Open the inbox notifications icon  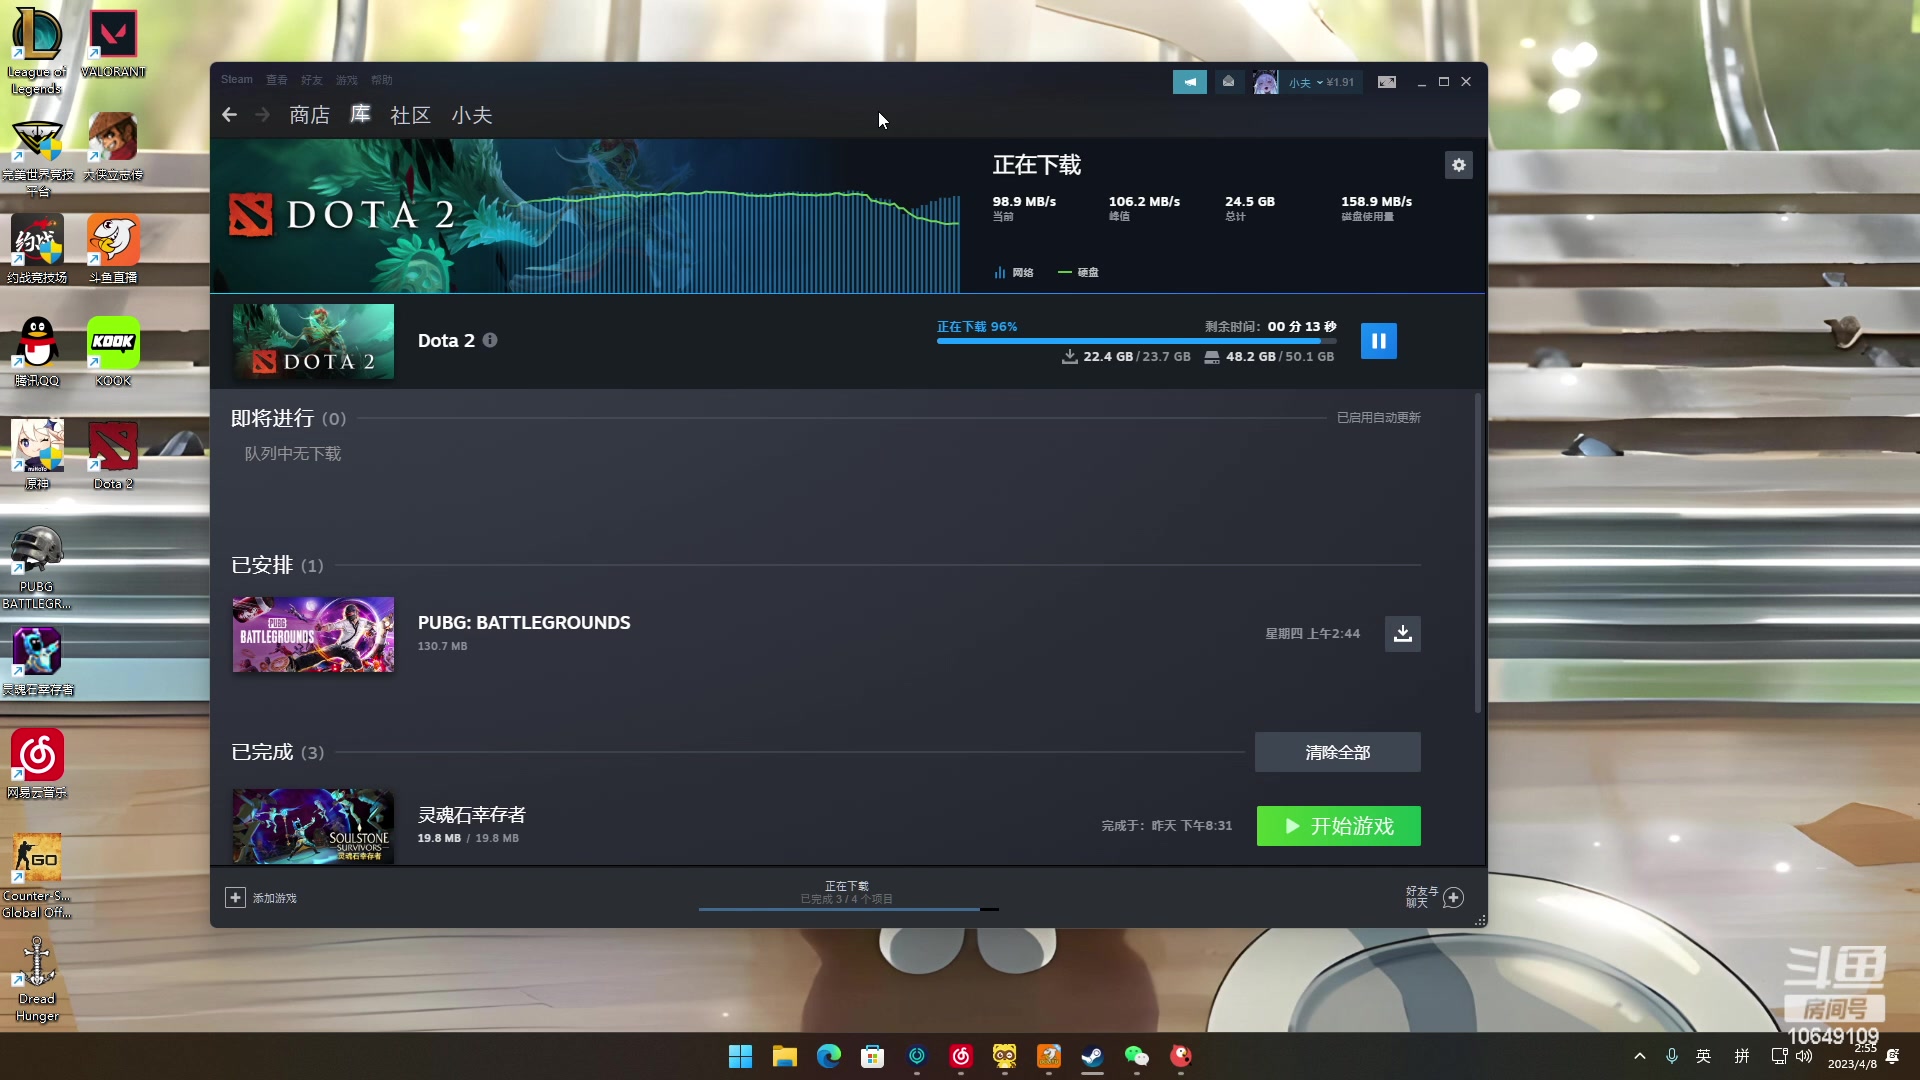(x=1228, y=82)
